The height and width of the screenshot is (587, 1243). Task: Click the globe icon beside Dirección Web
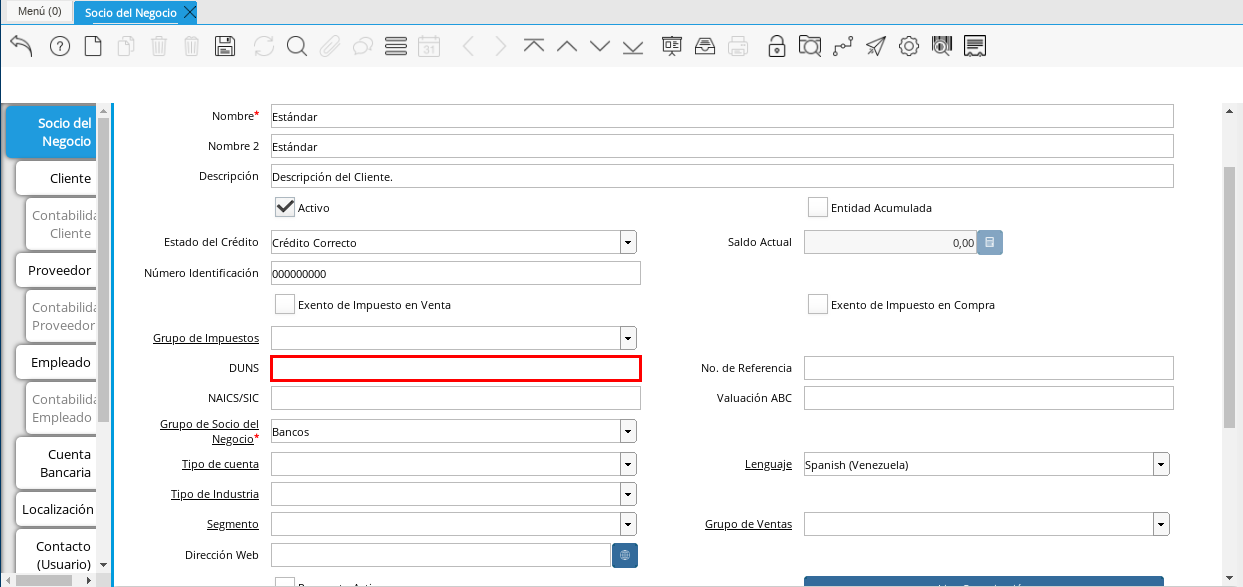pos(624,555)
